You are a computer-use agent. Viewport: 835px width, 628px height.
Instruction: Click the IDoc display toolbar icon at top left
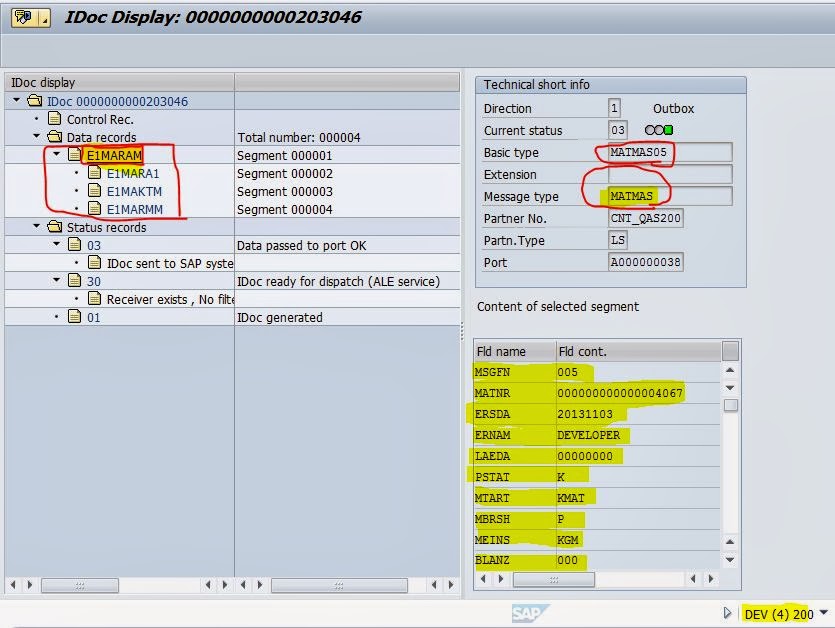(x=24, y=18)
